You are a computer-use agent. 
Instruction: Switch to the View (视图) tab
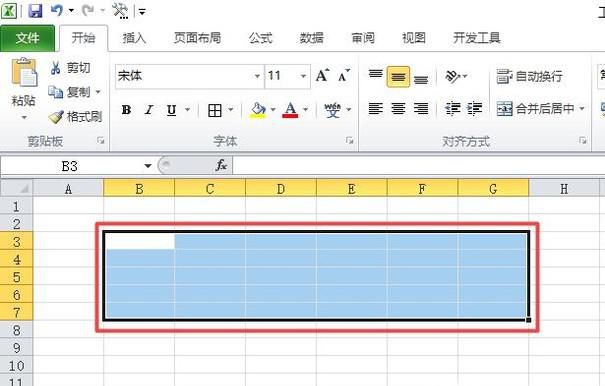point(414,38)
